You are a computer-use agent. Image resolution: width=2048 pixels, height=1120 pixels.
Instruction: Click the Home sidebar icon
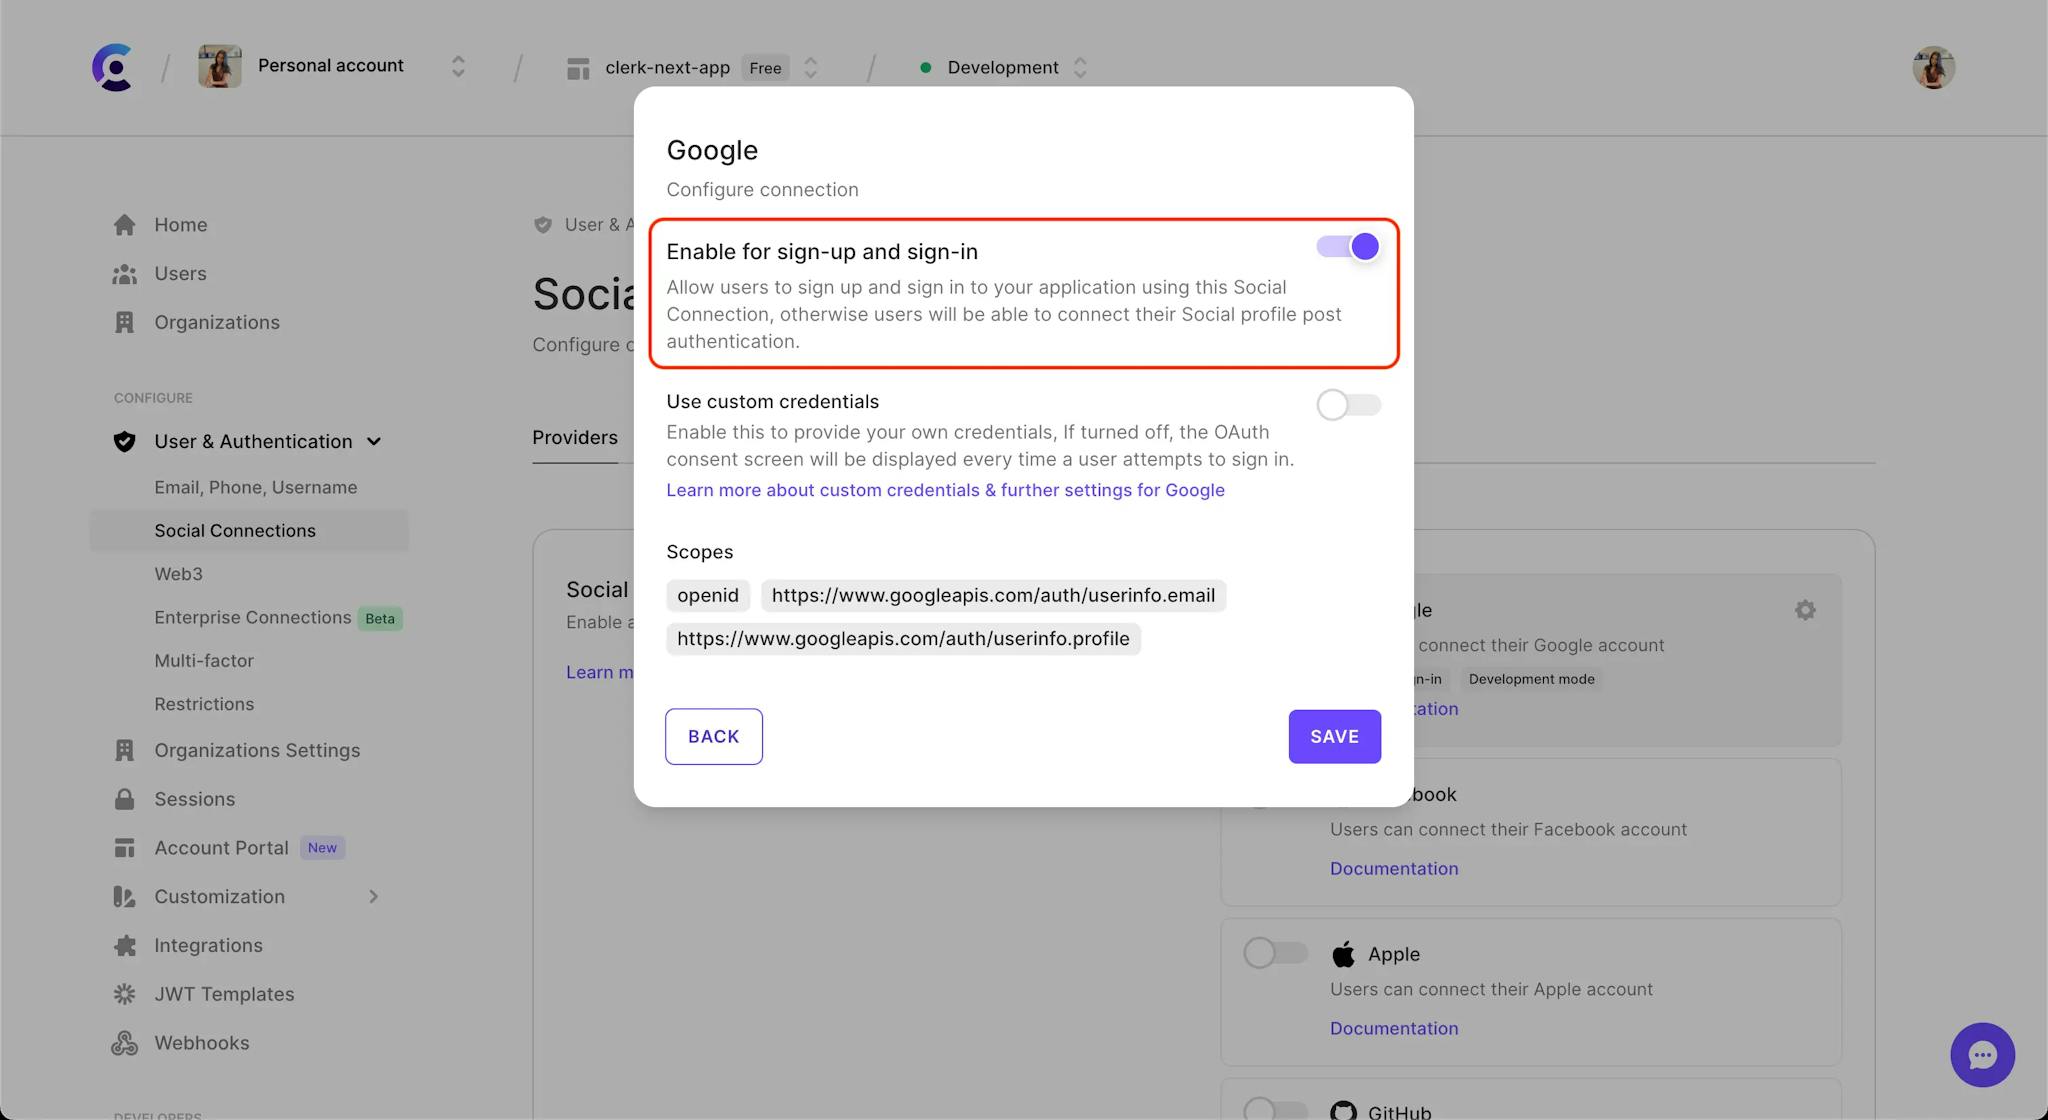(124, 223)
